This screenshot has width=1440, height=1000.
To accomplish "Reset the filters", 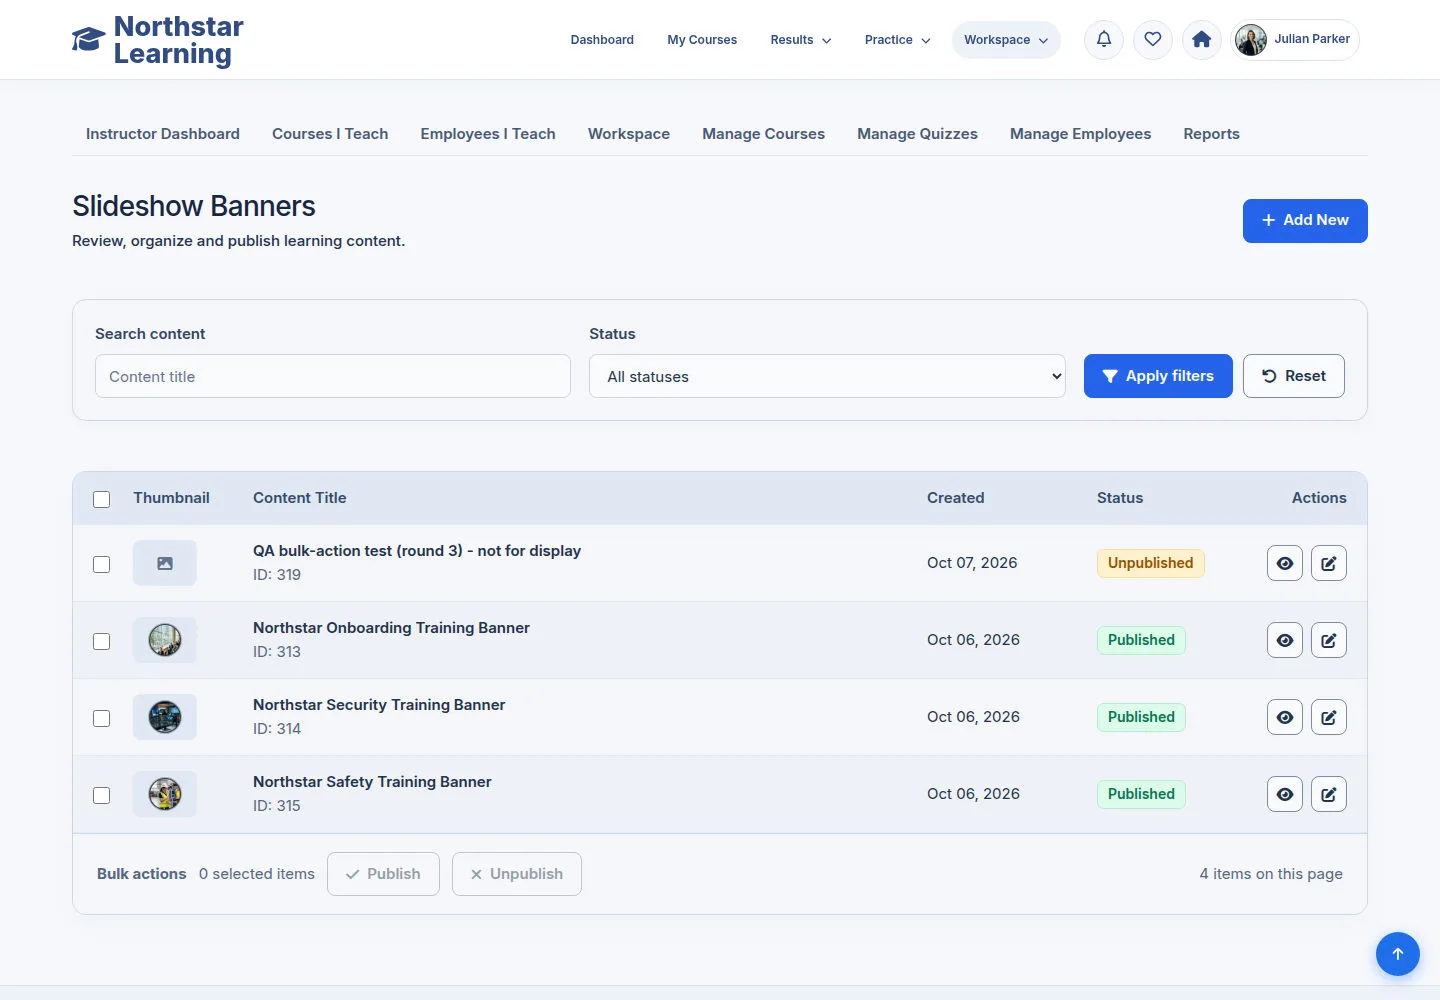I will [x=1294, y=376].
